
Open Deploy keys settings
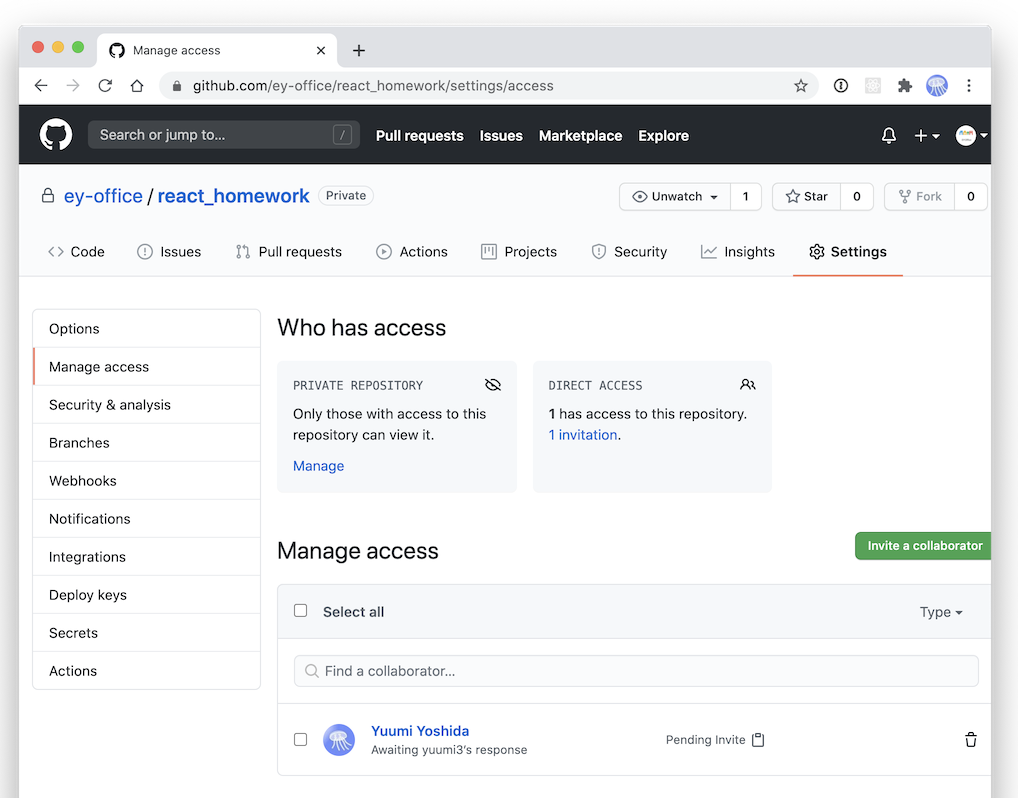coord(147,595)
